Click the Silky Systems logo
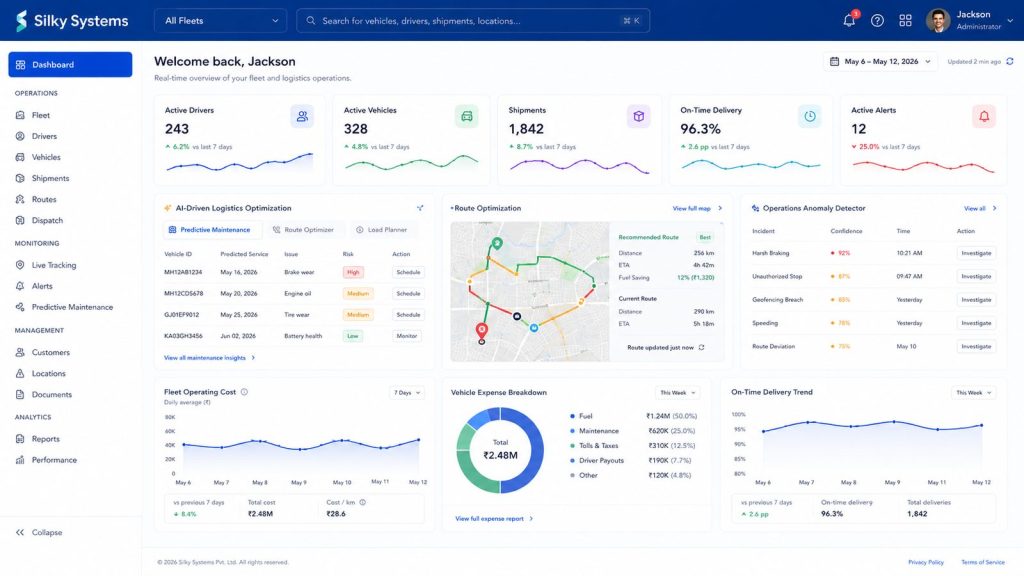1024x576 pixels. (x=72, y=21)
